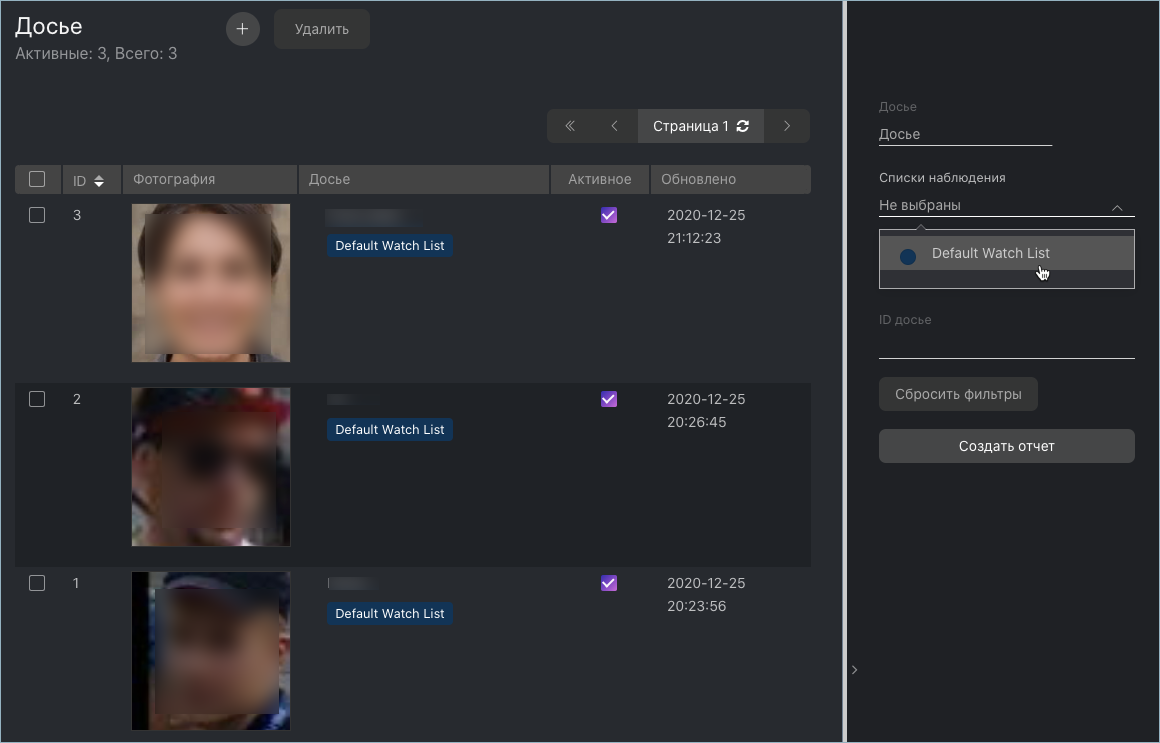1160x743 pixels.
Task: Click Создать отчет button
Action: pyautogui.click(x=1006, y=446)
